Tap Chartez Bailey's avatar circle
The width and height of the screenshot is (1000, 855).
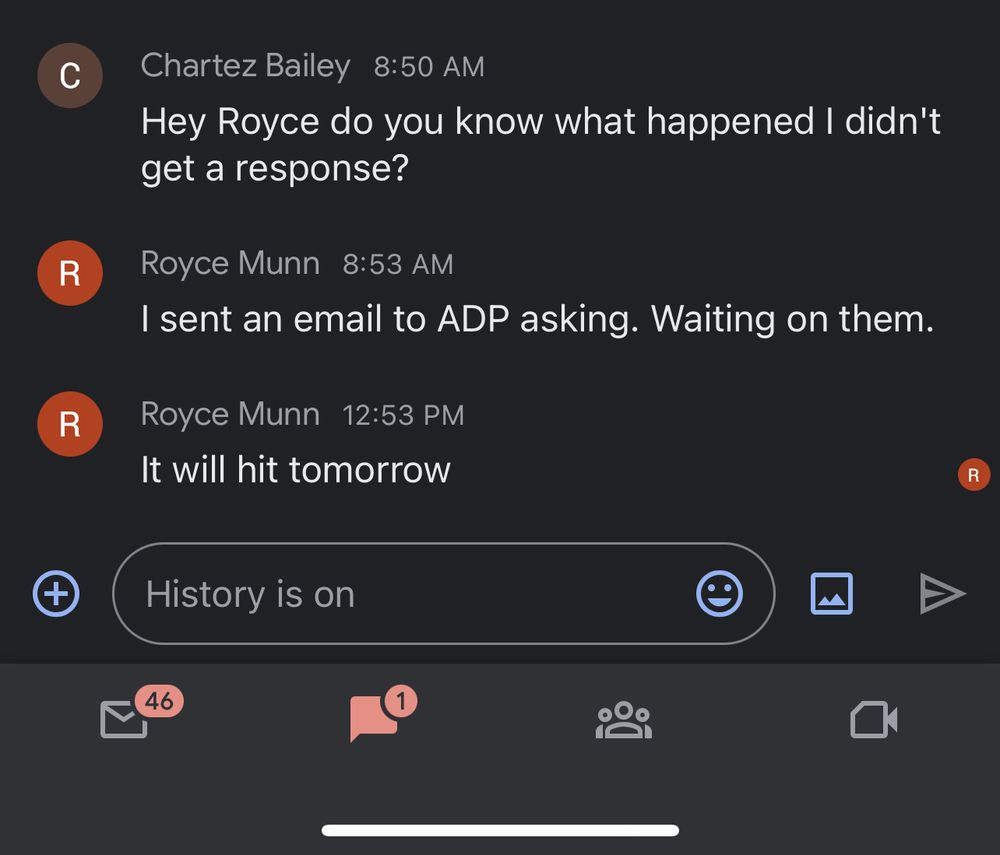click(x=70, y=75)
